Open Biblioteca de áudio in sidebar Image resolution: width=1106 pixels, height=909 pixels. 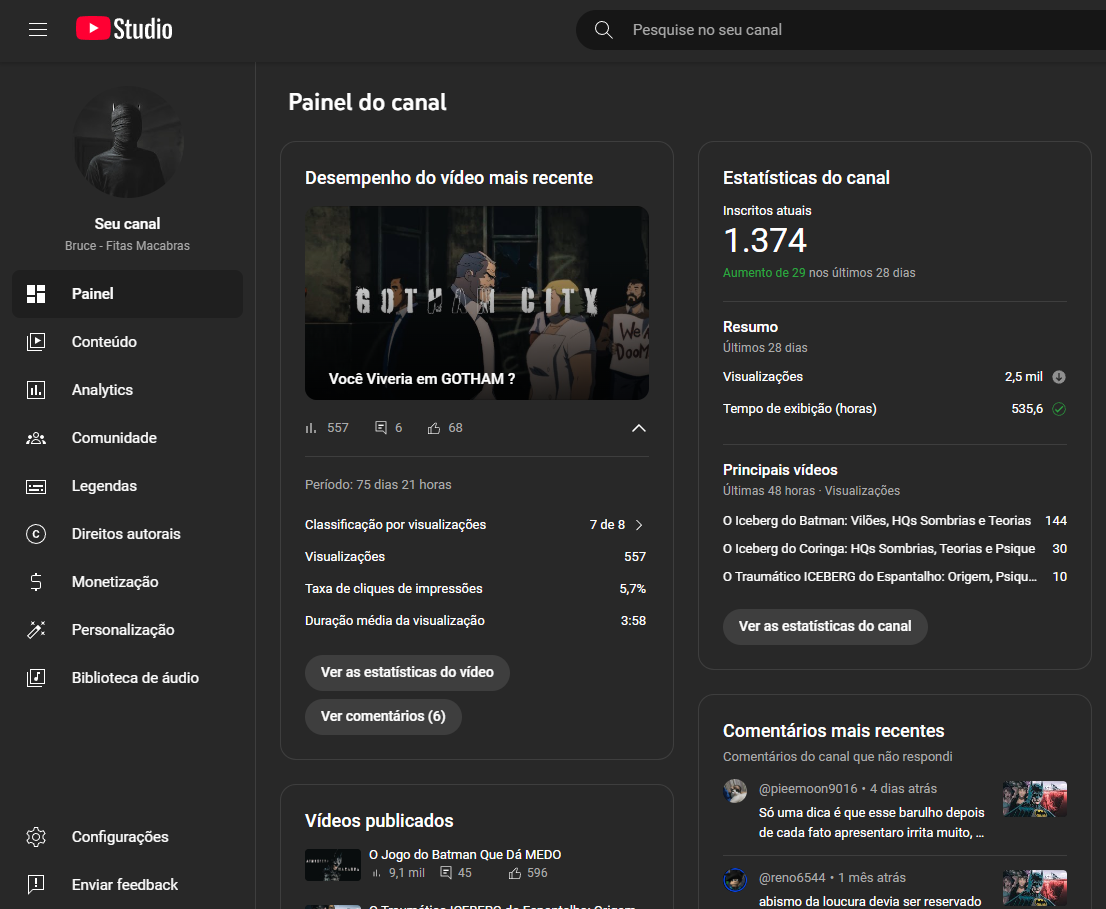128,678
